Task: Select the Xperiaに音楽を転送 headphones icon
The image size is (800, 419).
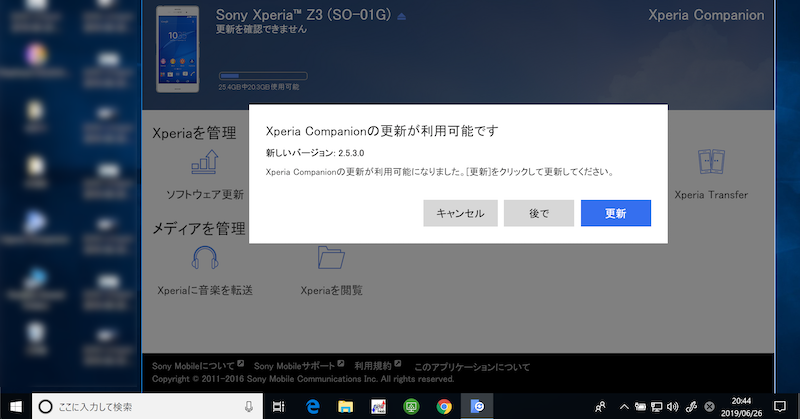Action: pos(204,259)
